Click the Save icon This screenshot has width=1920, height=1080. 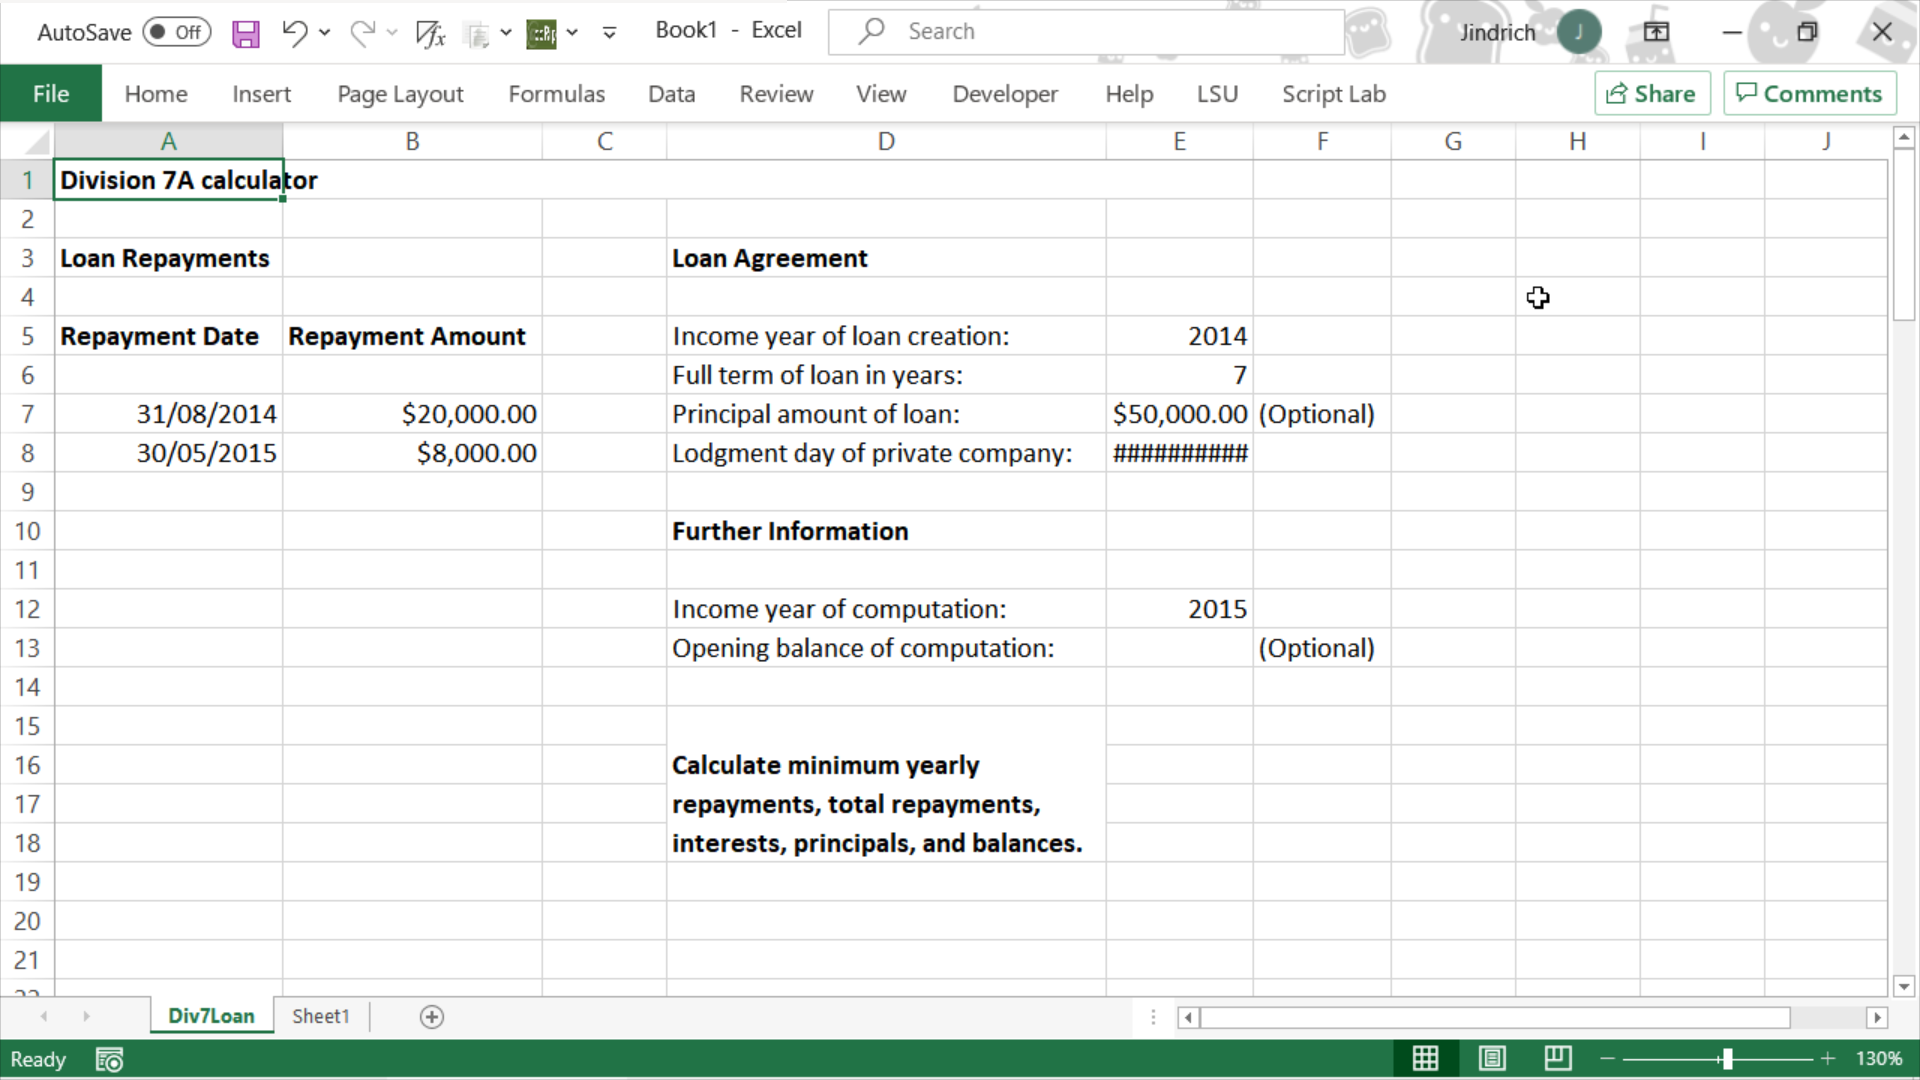pyautogui.click(x=245, y=33)
